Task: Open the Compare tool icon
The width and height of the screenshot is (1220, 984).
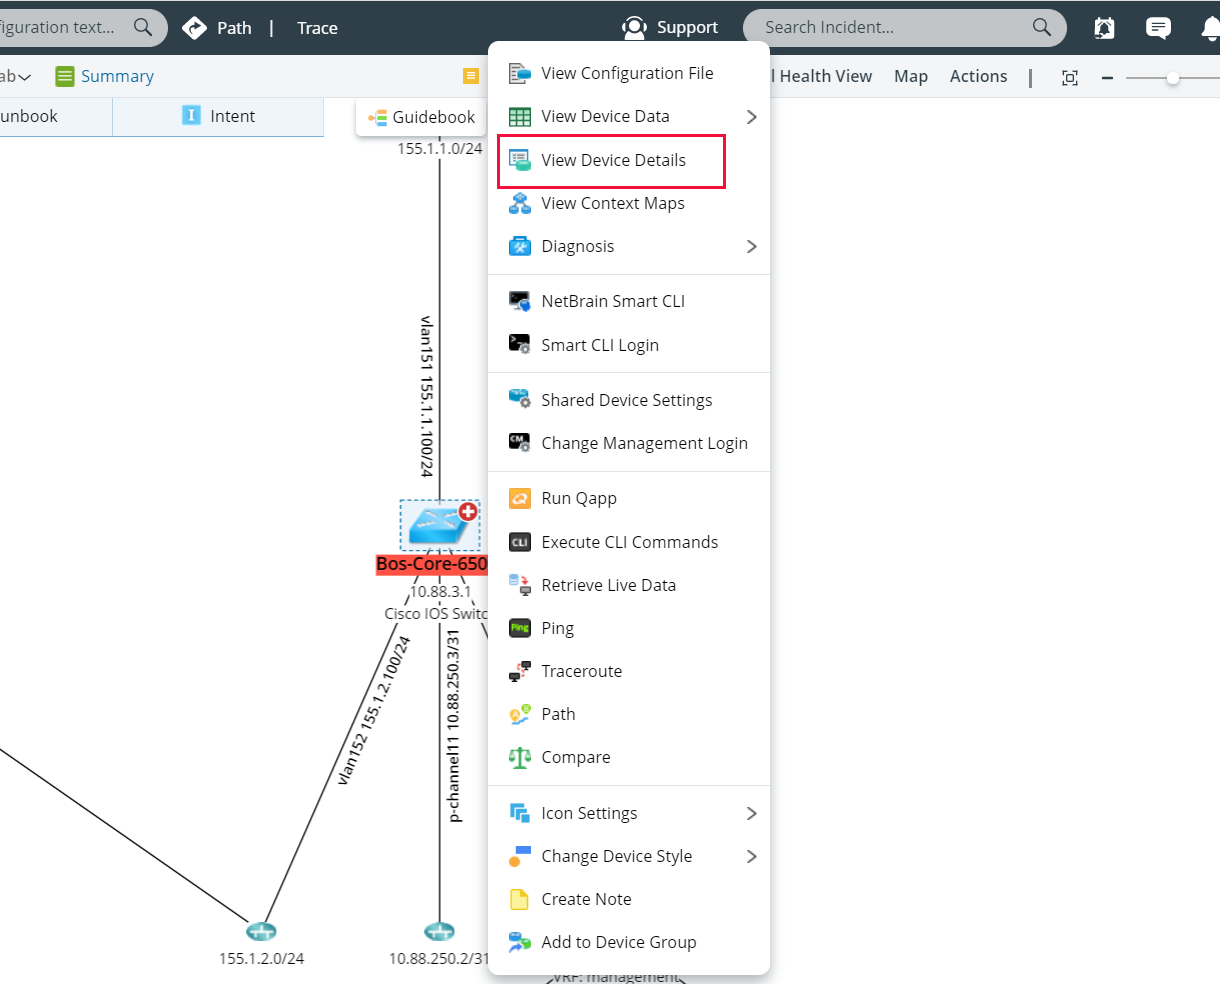Action: [x=521, y=757]
